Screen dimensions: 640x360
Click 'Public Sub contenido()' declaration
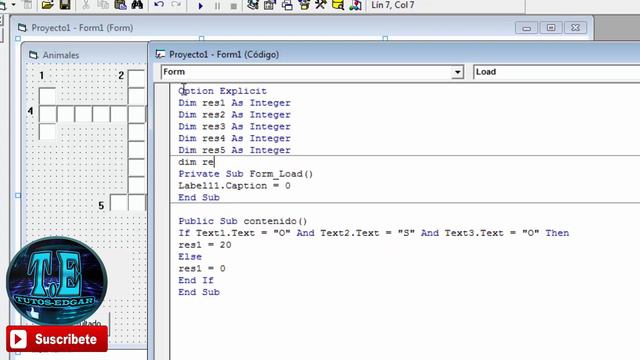[x=243, y=221]
